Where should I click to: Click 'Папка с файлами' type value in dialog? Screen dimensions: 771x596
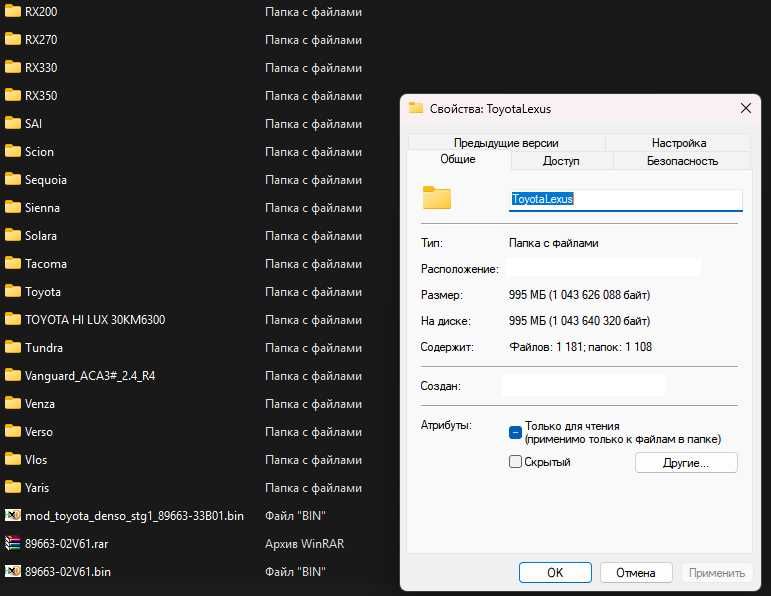[x=553, y=243]
